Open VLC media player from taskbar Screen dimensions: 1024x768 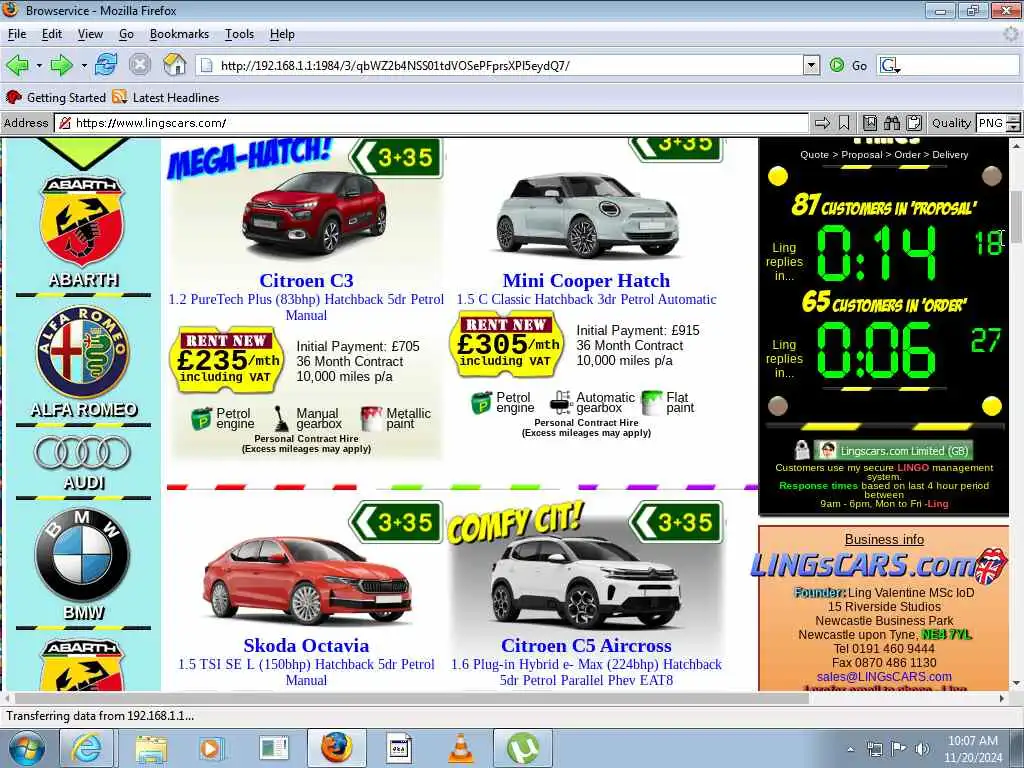point(460,748)
